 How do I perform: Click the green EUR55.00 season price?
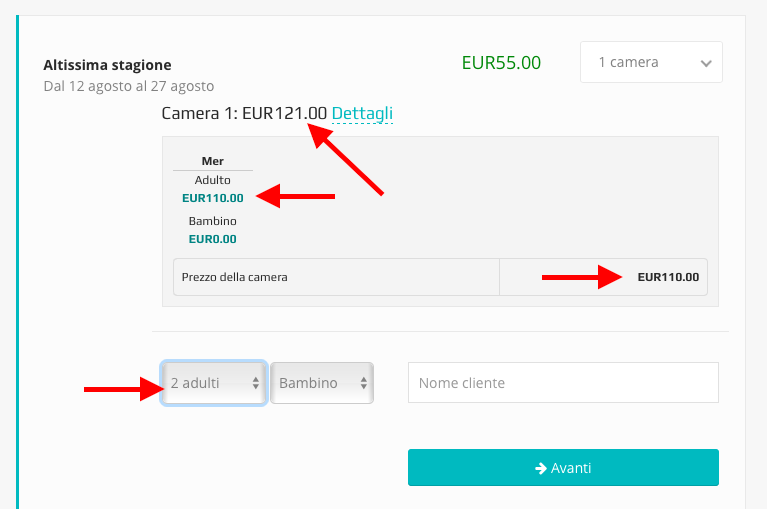click(501, 62)
